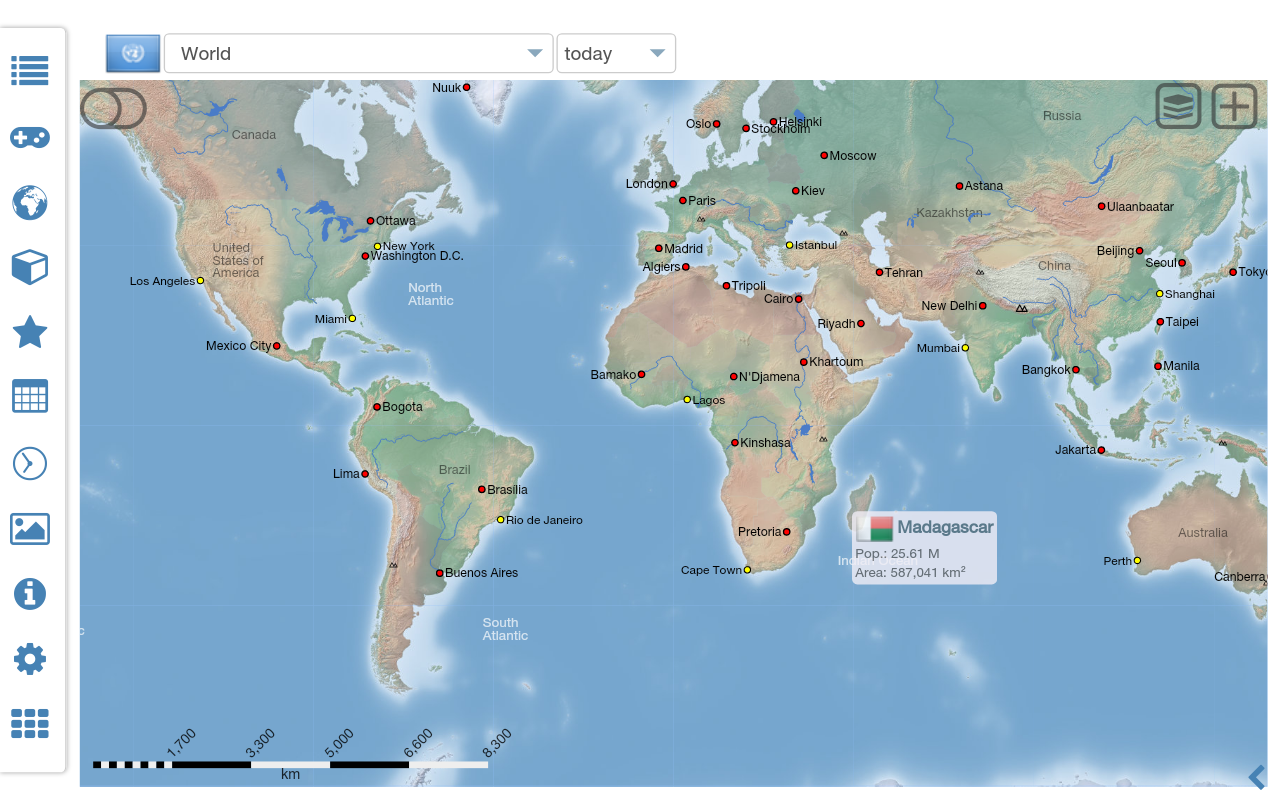Select the data table icon
Image resolution: width=1280 pixels, height=800 pixels.
(x=29, y=396)
